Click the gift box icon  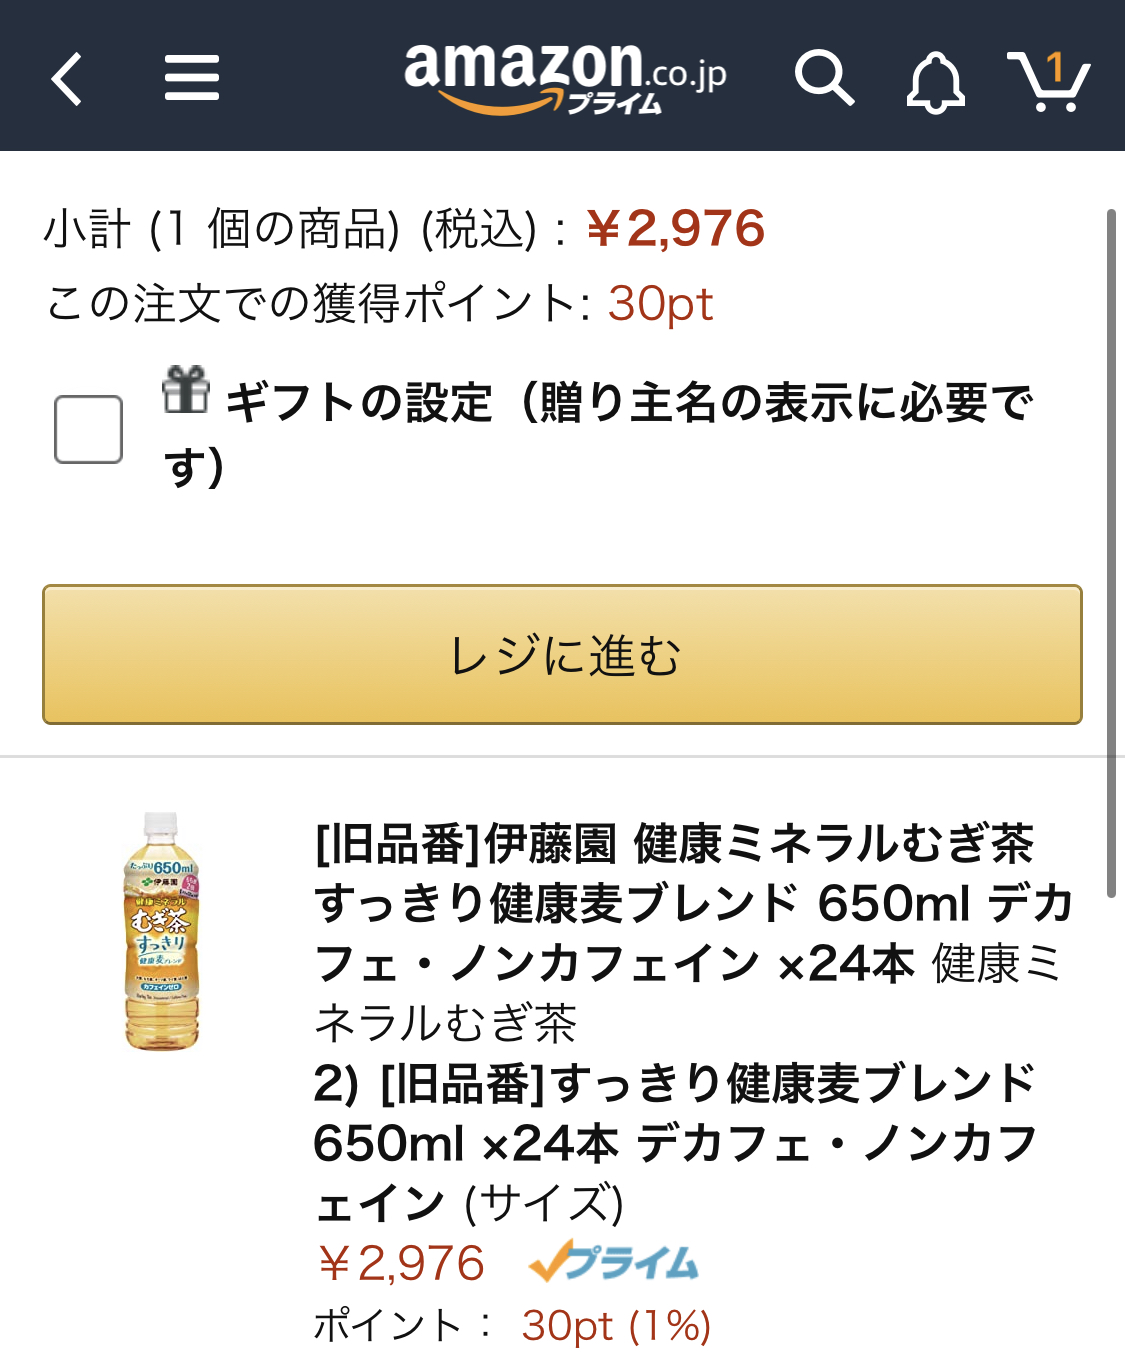click(x=186, y=389)
